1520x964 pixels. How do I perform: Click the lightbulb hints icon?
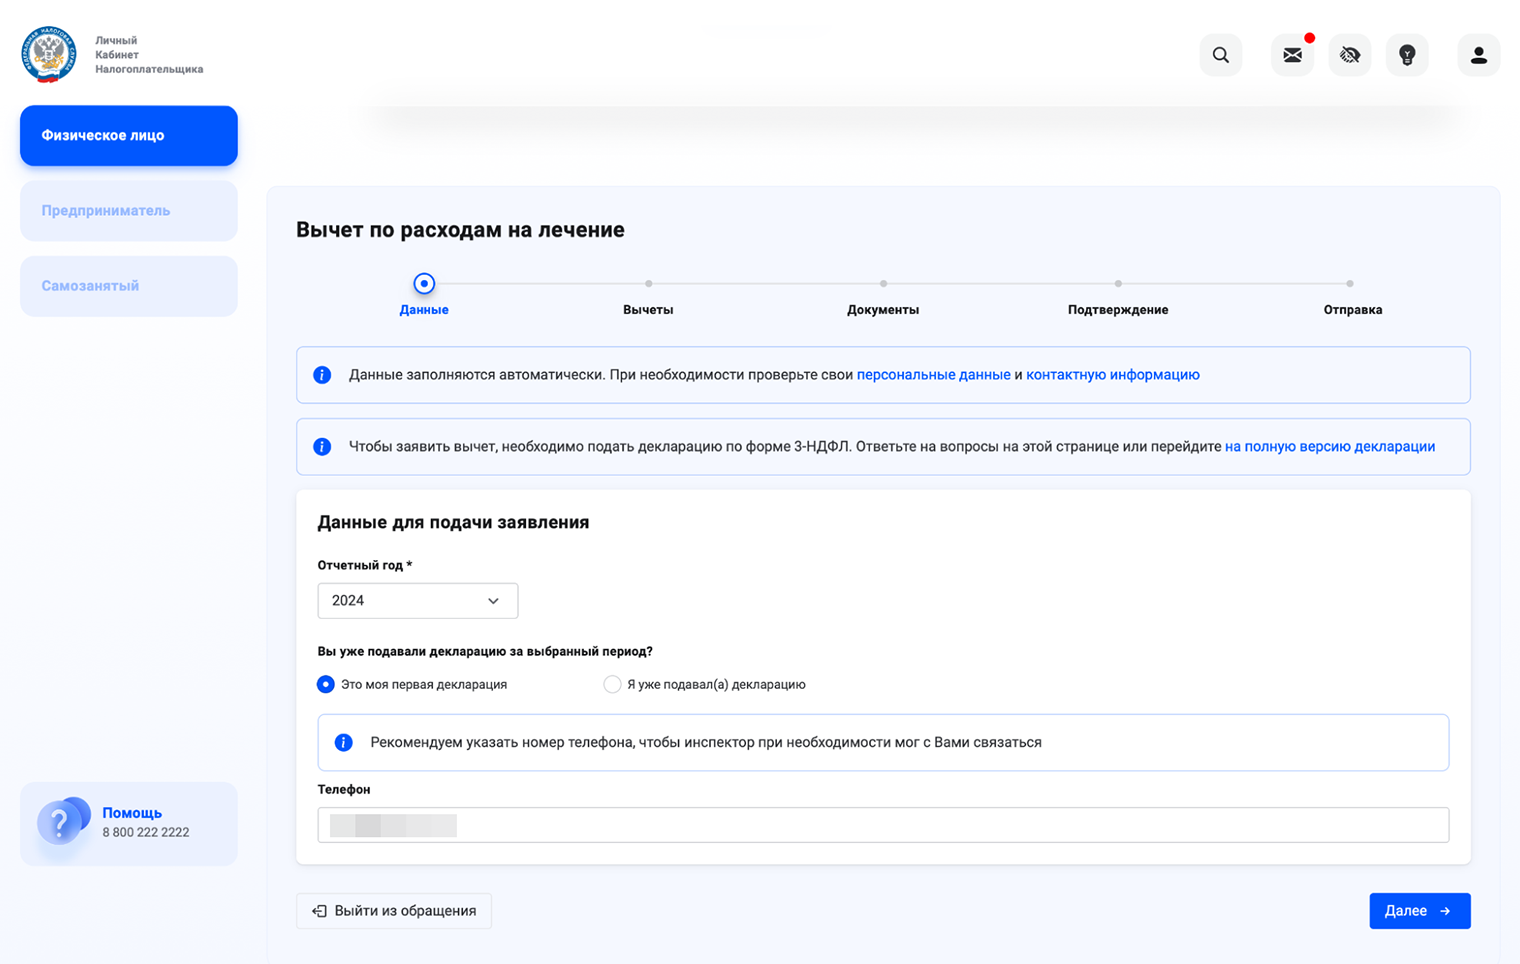pyautogui.click(x=1407, y=55)
